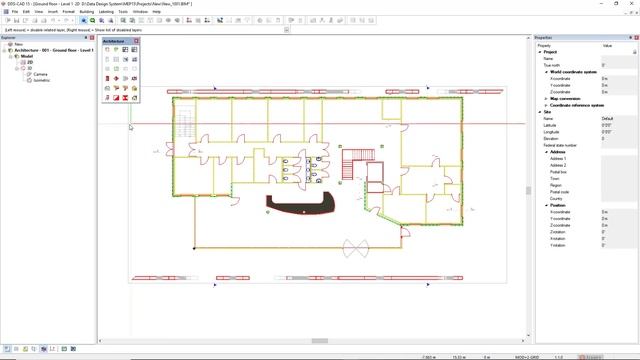The height and width of the screenshot is (360, 640).
Task: Select the Isometric view in Explorer tree
Action: pos(42,80)
